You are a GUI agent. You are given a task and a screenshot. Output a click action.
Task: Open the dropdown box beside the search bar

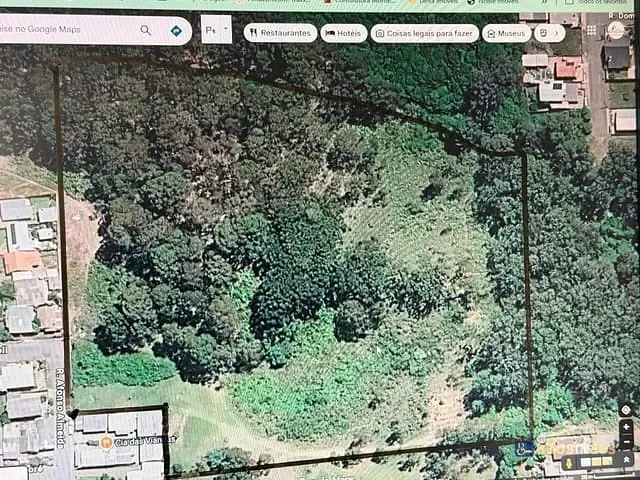(216, 29)
